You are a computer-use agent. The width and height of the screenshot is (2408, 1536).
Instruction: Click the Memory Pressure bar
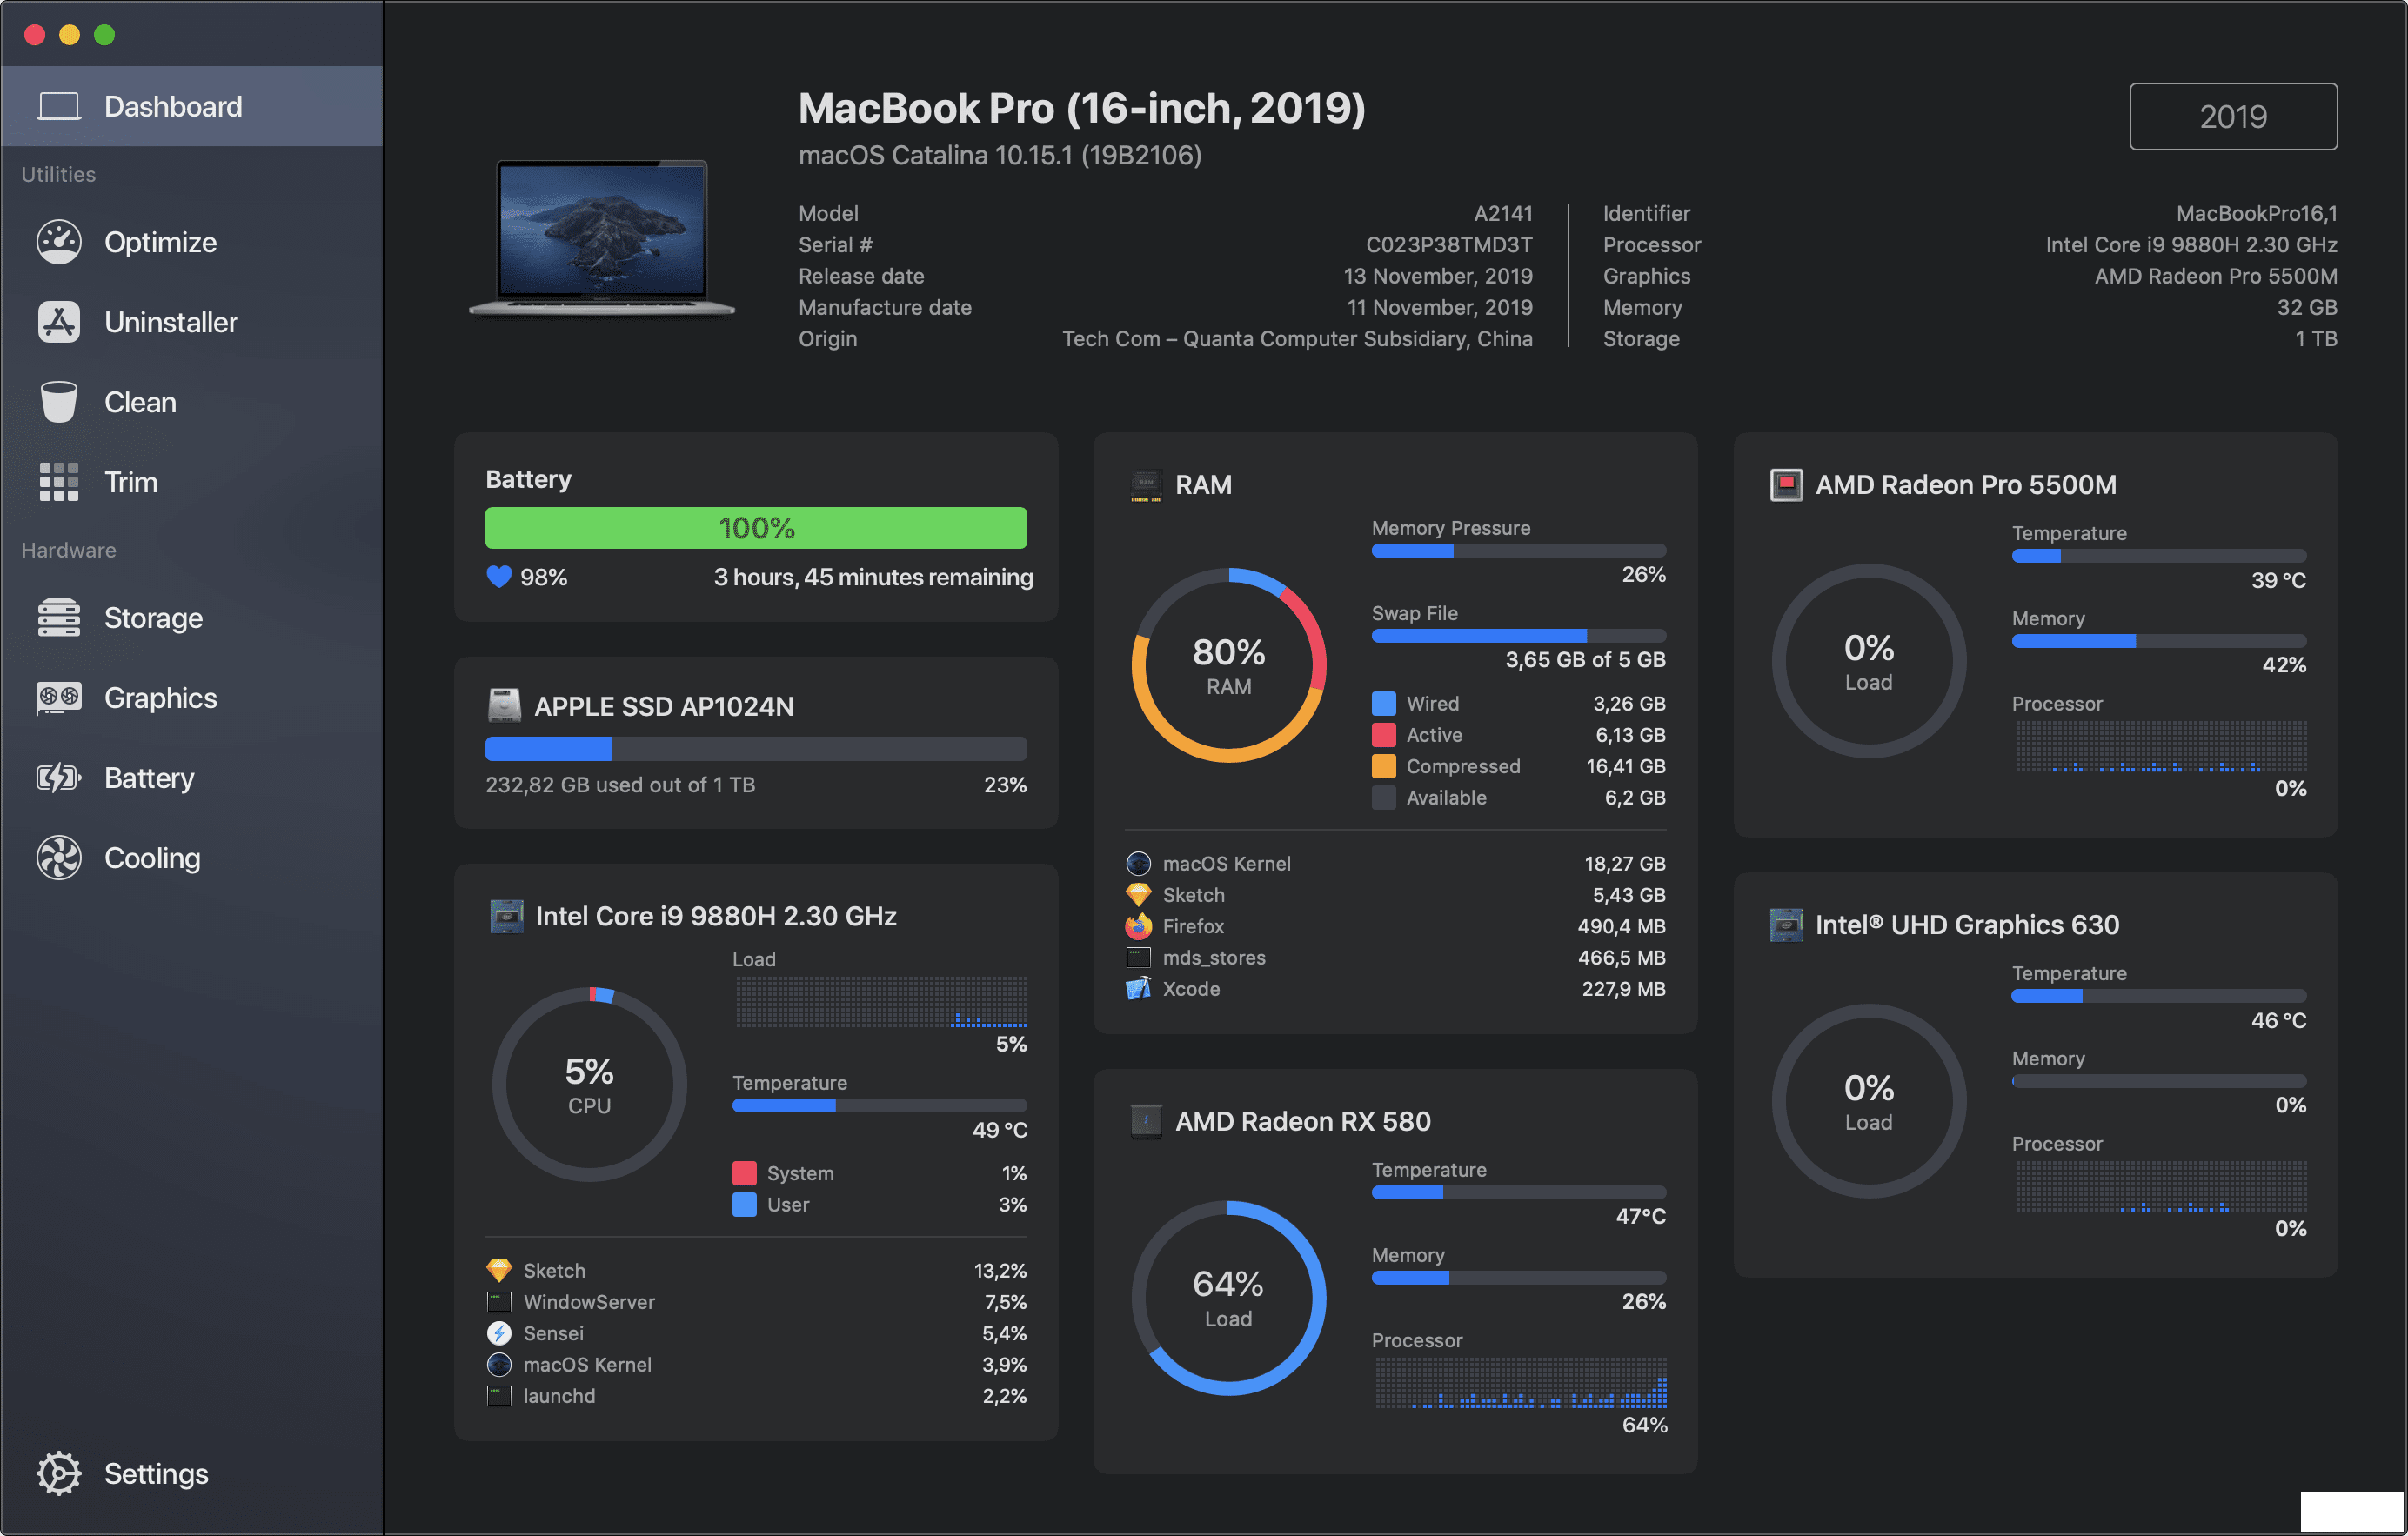(1518, 551)
